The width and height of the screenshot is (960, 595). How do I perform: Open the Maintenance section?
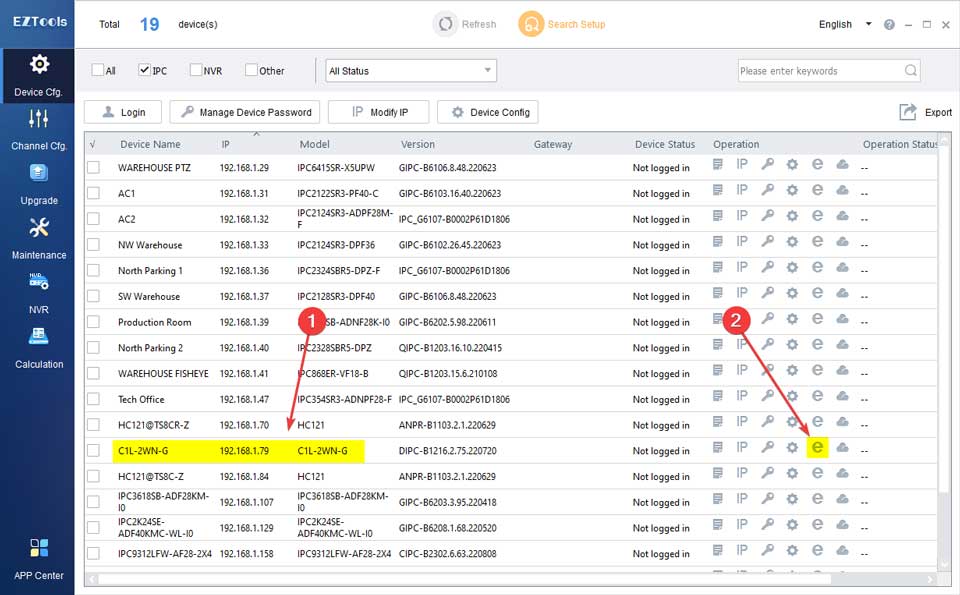tap(39, 238)
